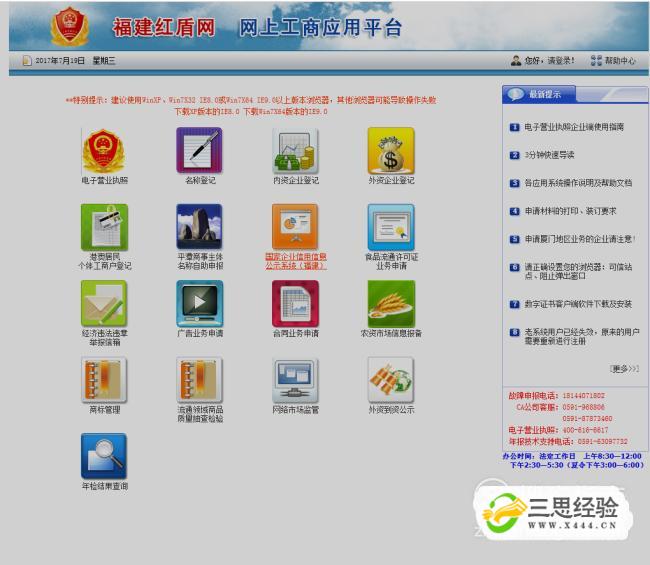Open the 电子营业执照 badge icon
Image resolution: width=650 pixels, height=565 pixels.
tap(104, 151)
